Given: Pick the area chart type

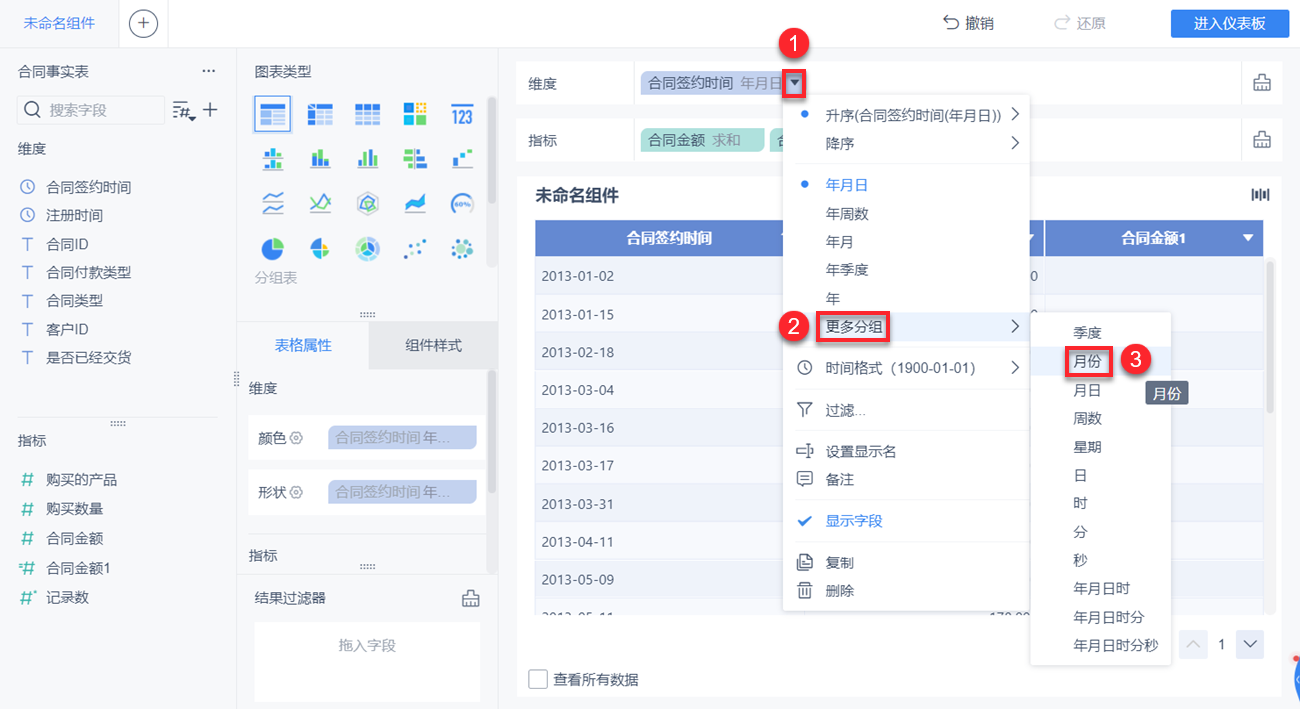Looking at the screenshot, I should click(x=415, y=203).
